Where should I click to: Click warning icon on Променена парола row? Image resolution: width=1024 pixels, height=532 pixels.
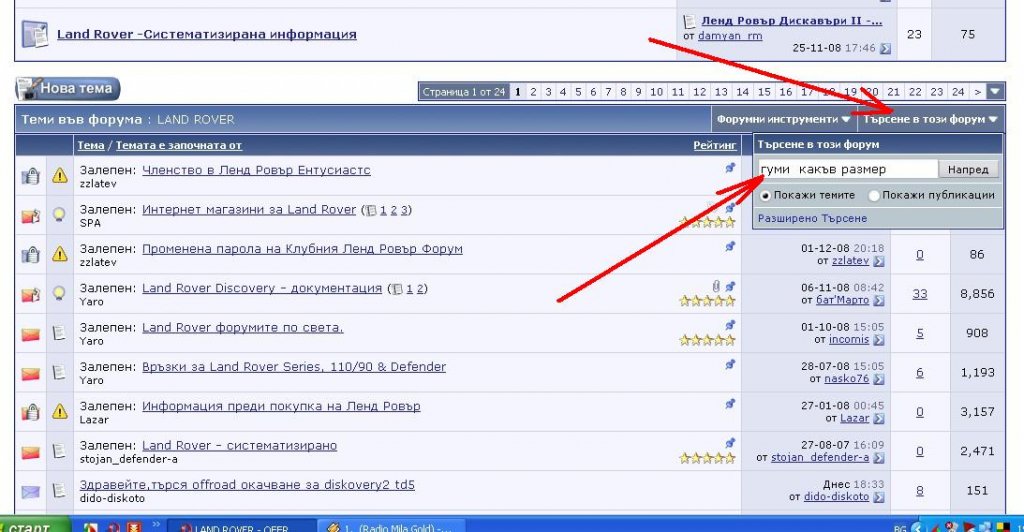click(59, 254)
